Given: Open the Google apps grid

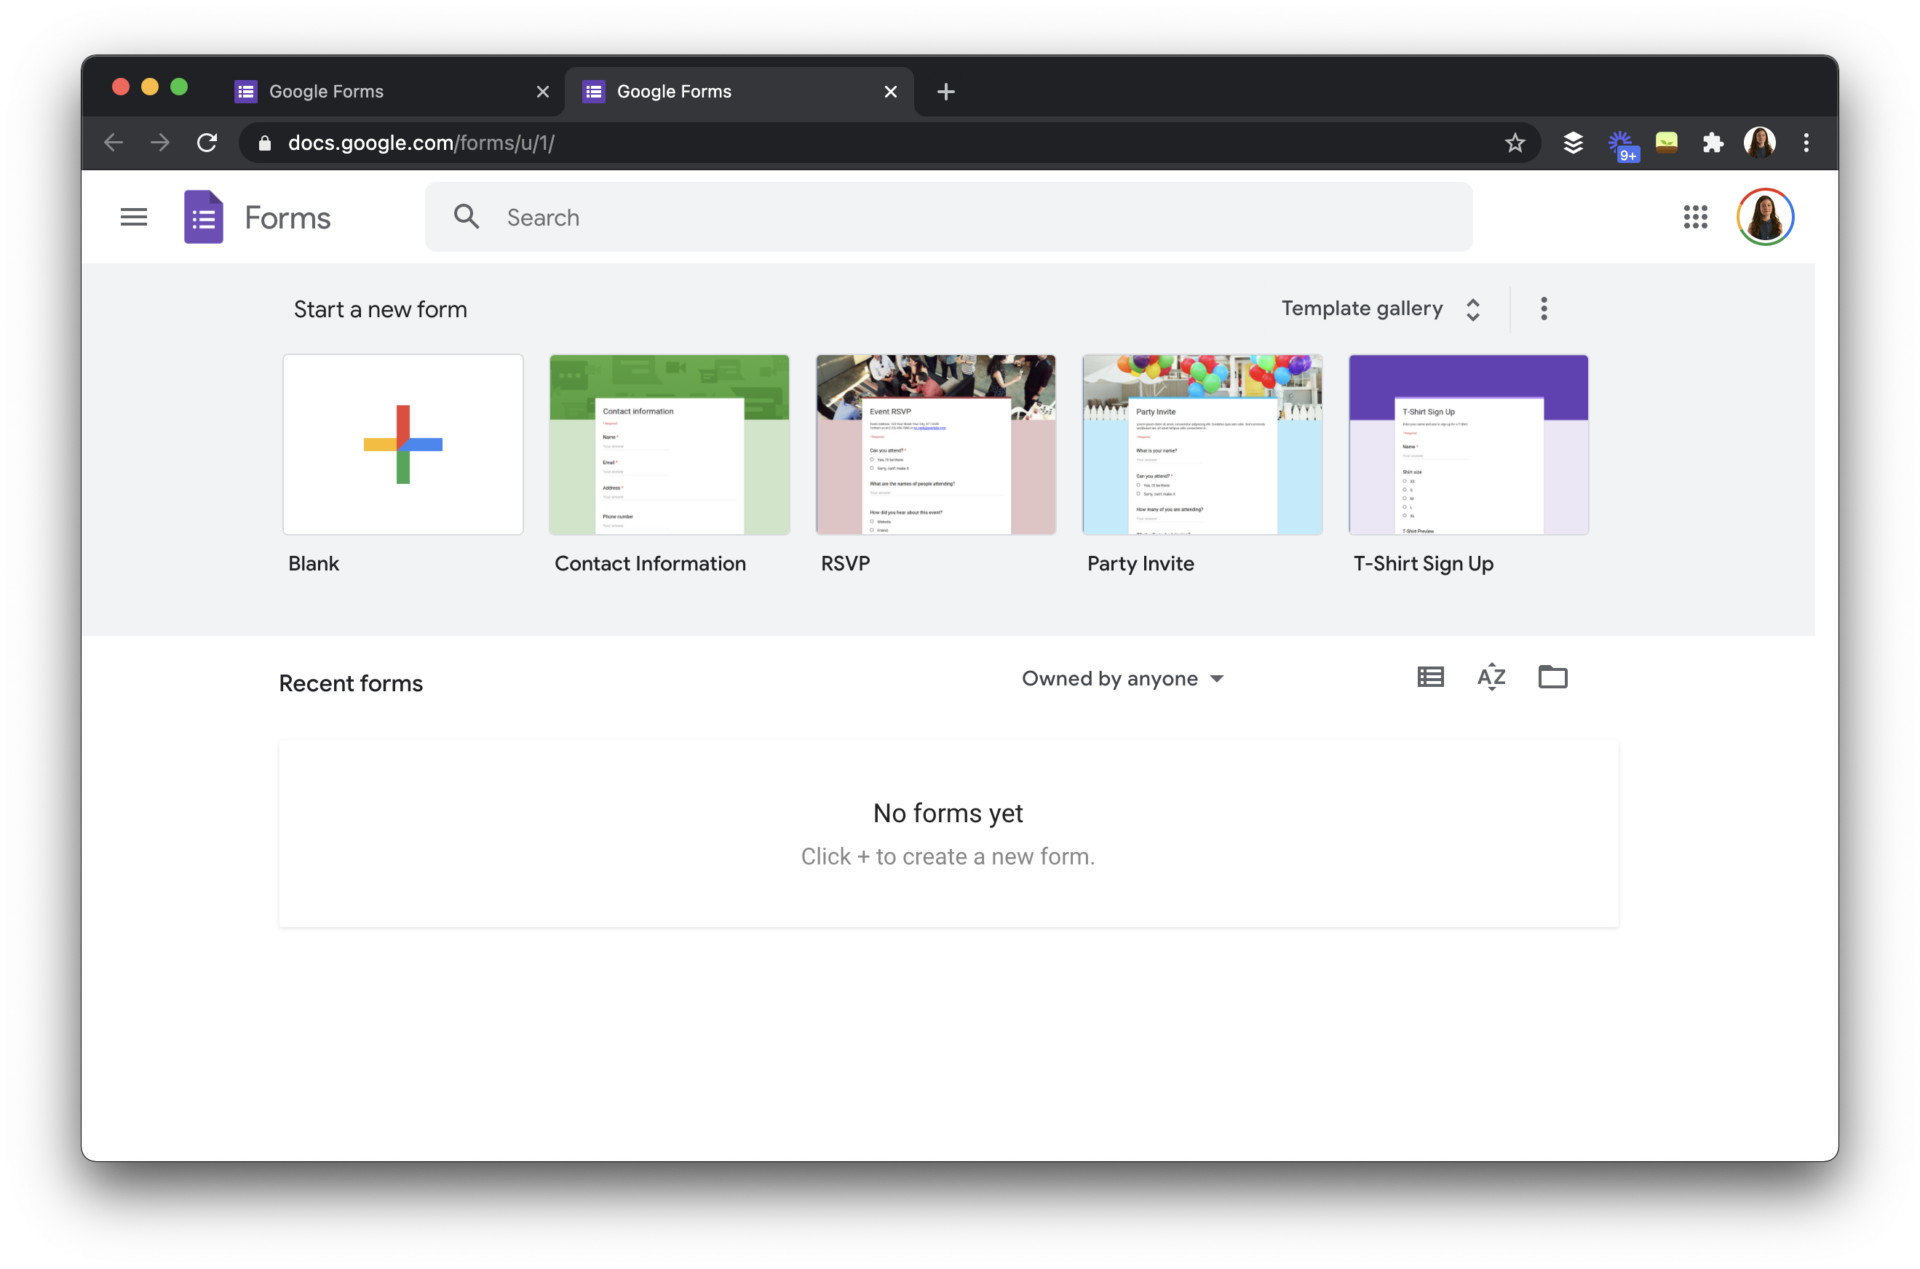Looking at the screenshot, I should coord(1694,216).
